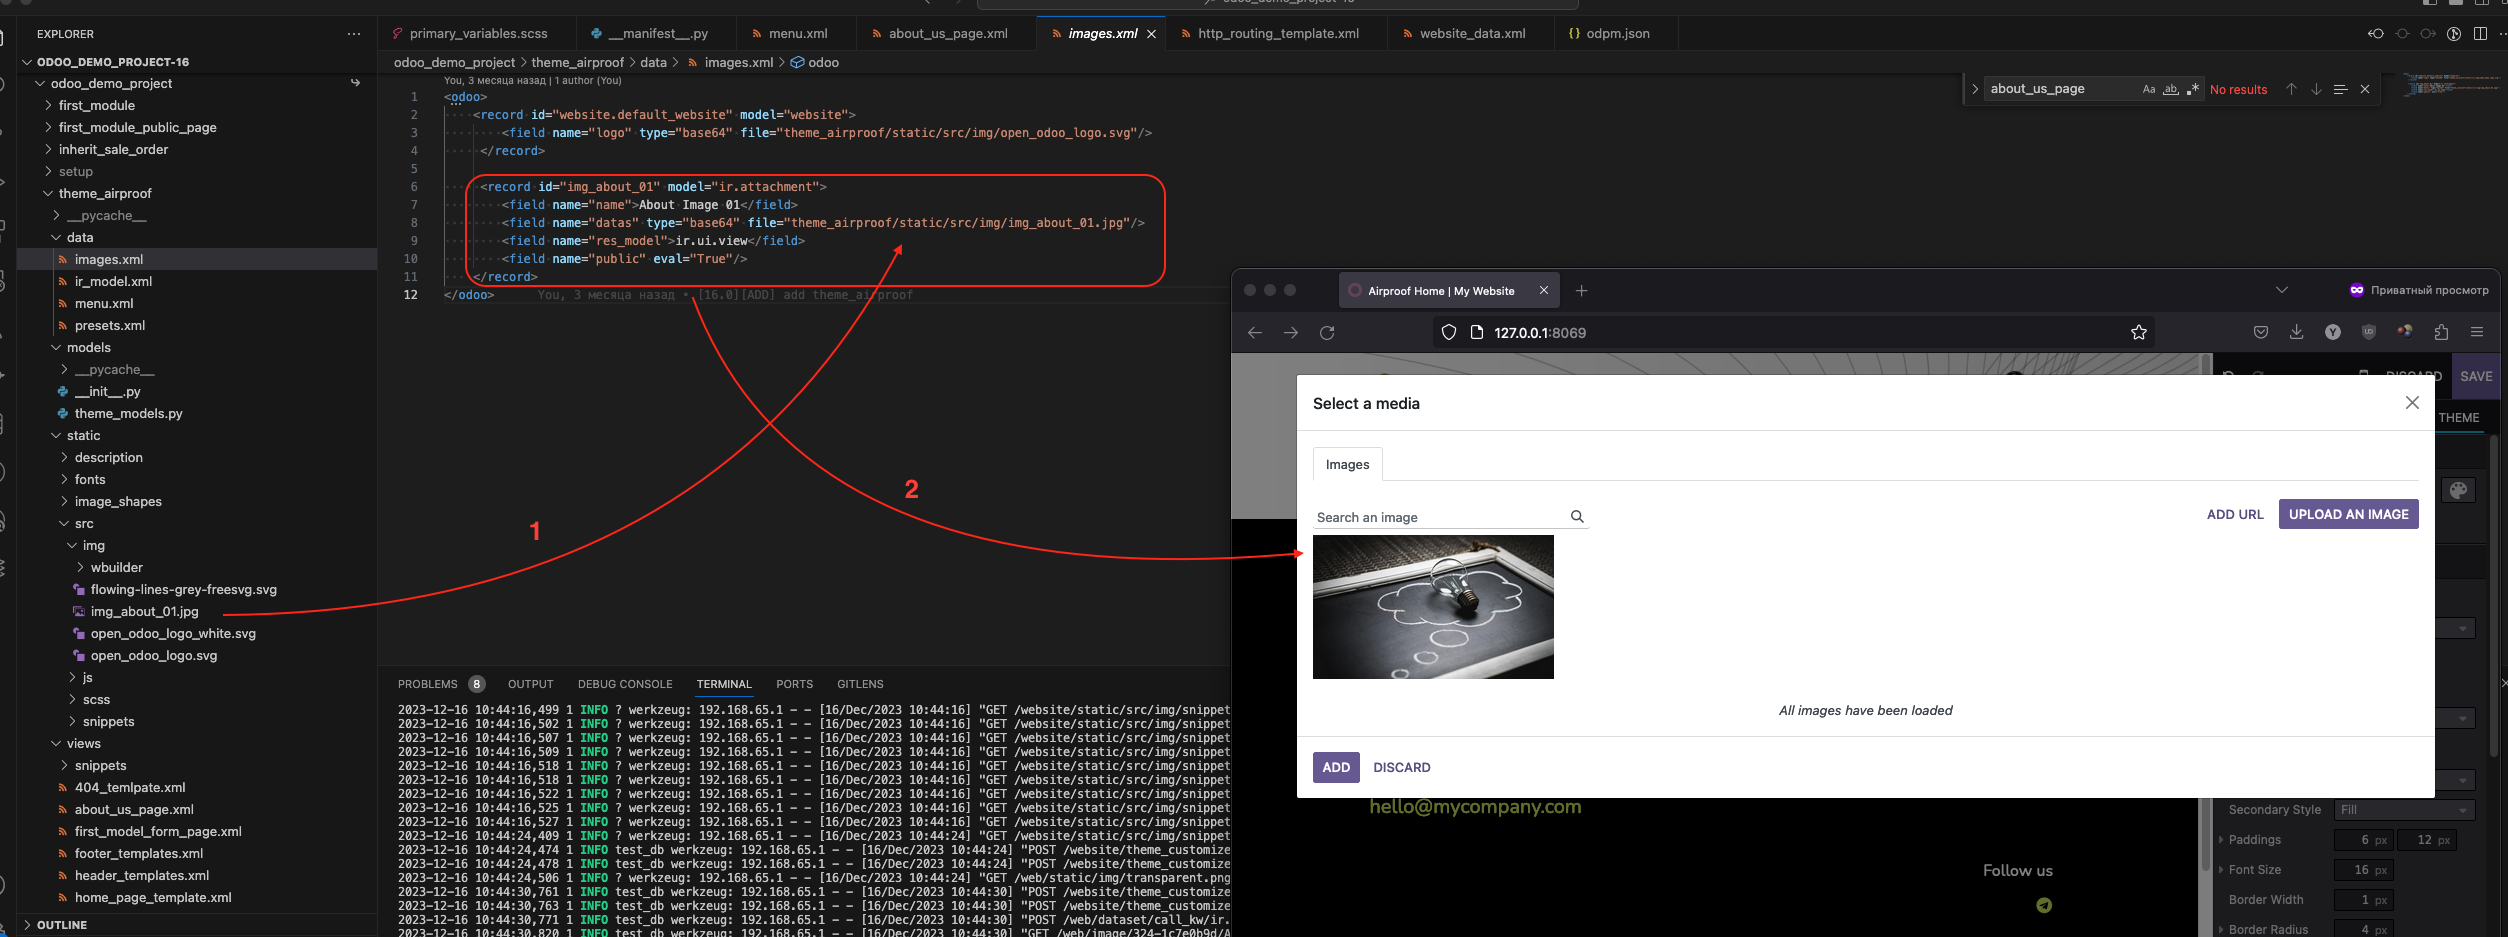The image size is (2508, 937).
Task: Open Firefox hamburger menu
Action: 2477,333
